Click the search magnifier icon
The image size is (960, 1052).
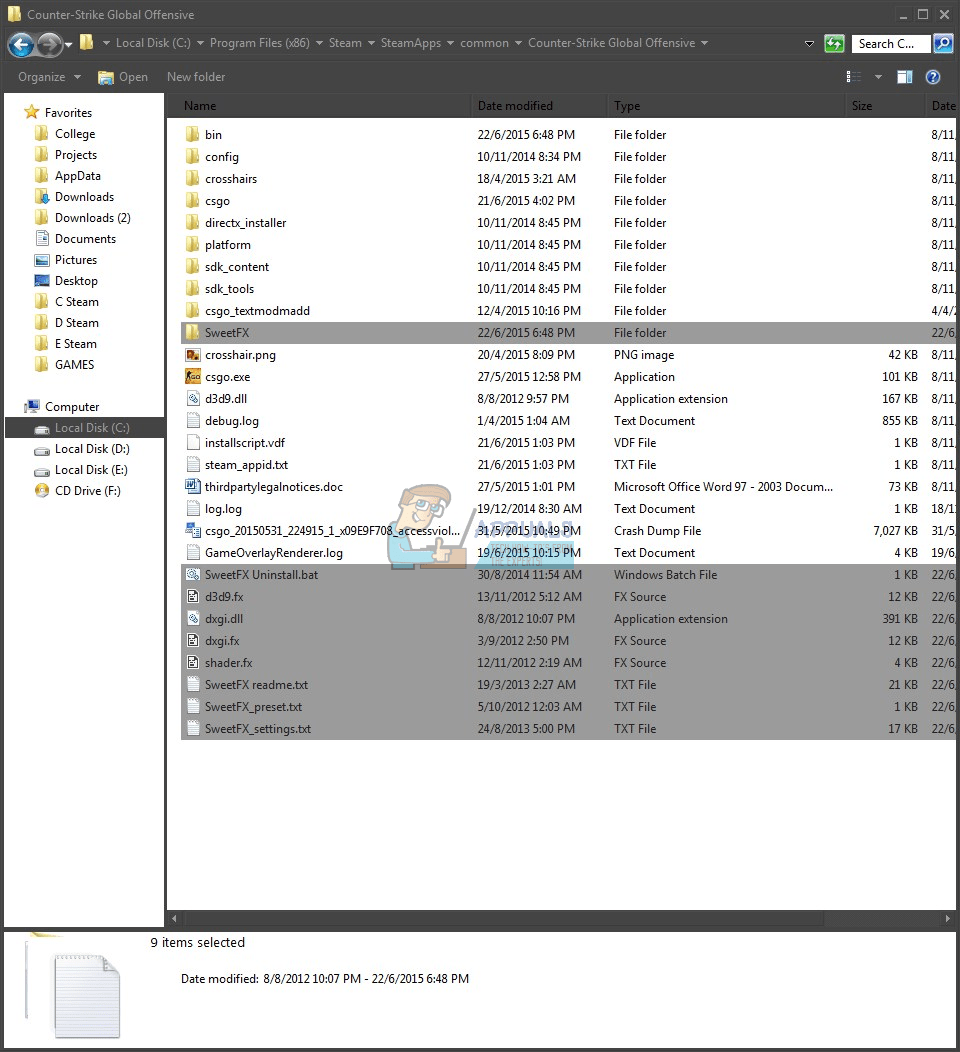tap(943, 44)
